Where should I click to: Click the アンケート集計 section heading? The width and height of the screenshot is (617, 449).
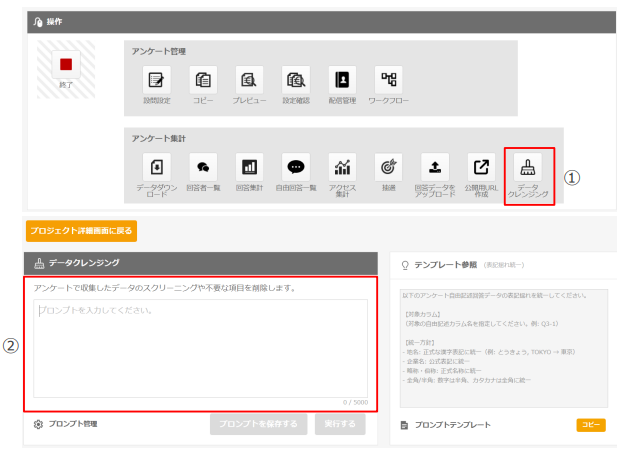159,139
